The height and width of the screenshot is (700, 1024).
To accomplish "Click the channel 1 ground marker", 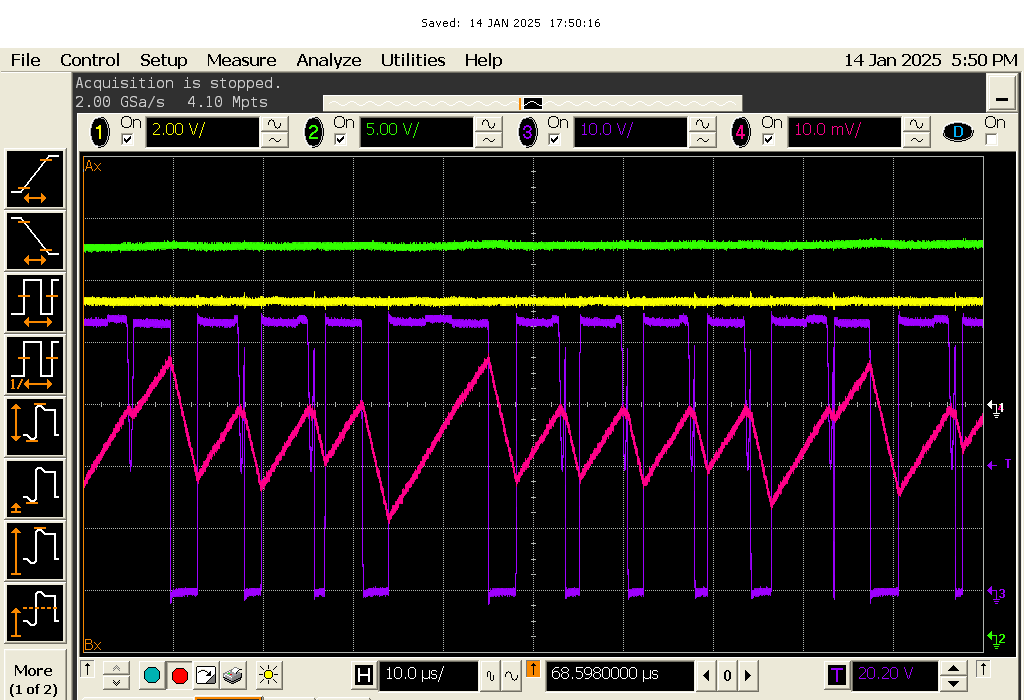I will (x=995, y=409).
